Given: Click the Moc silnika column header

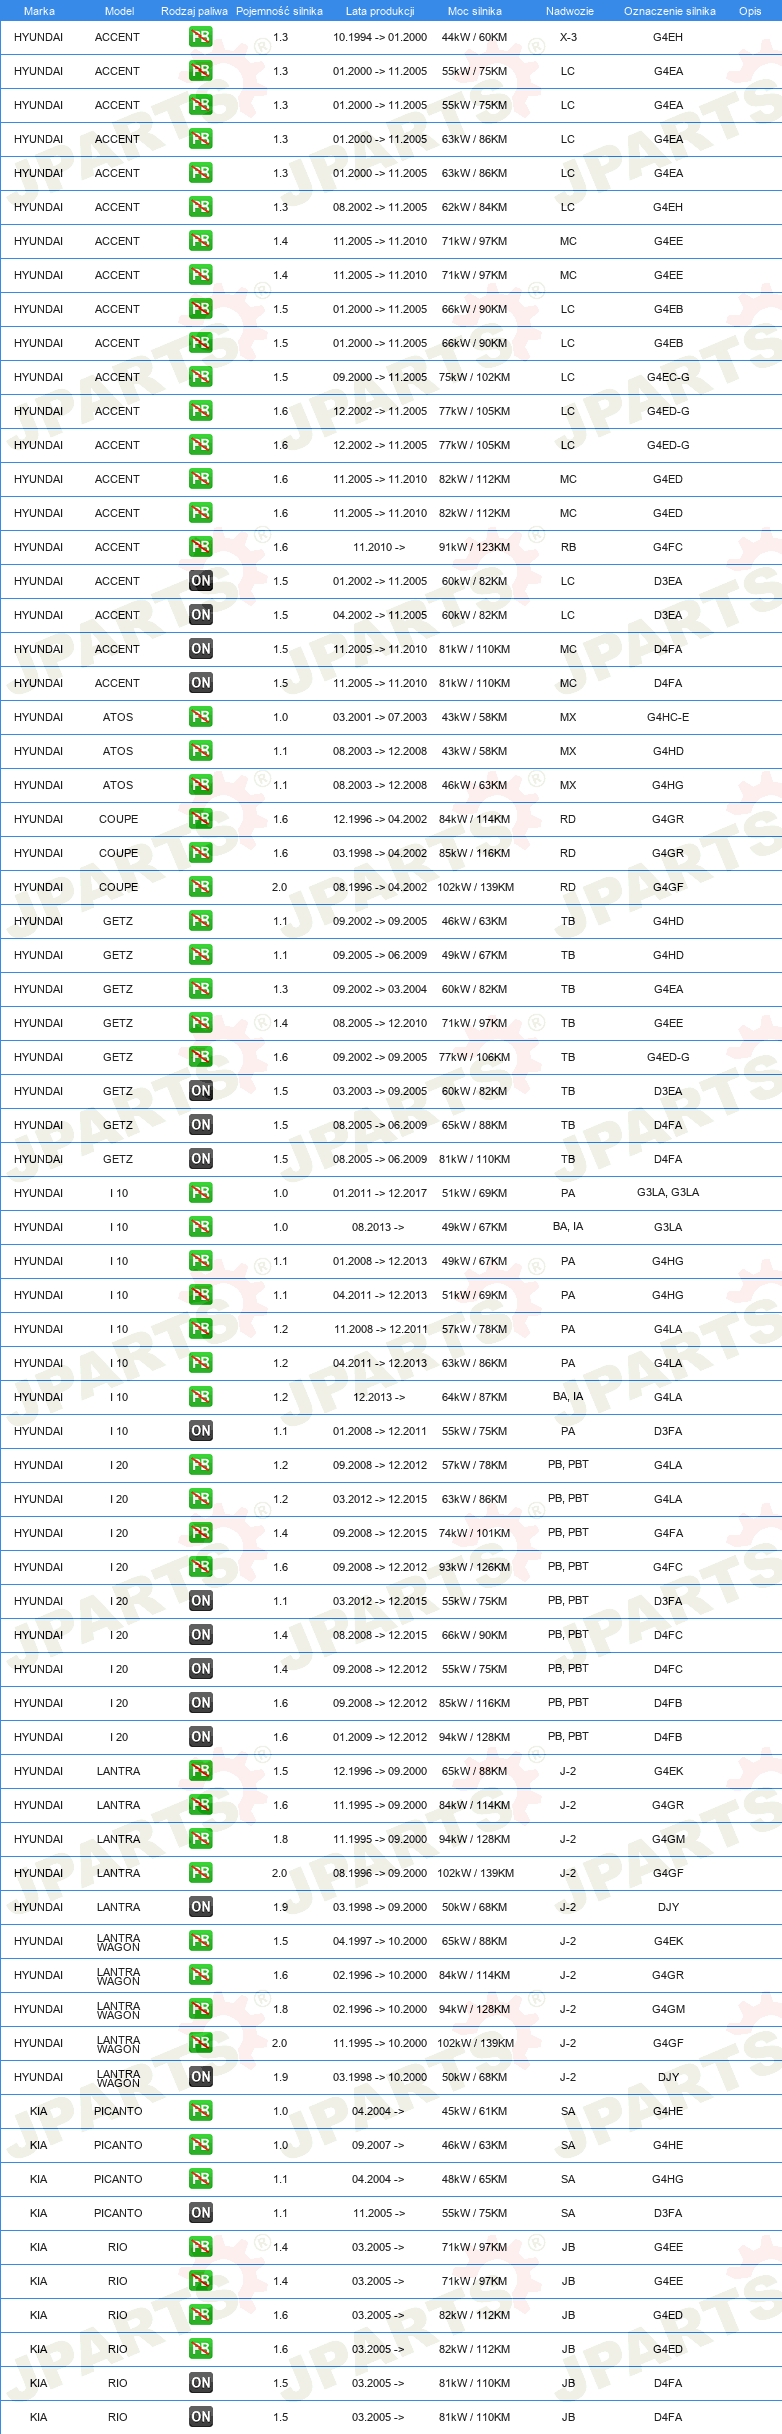Looking at the screenshot, I should tap(474, 11).
